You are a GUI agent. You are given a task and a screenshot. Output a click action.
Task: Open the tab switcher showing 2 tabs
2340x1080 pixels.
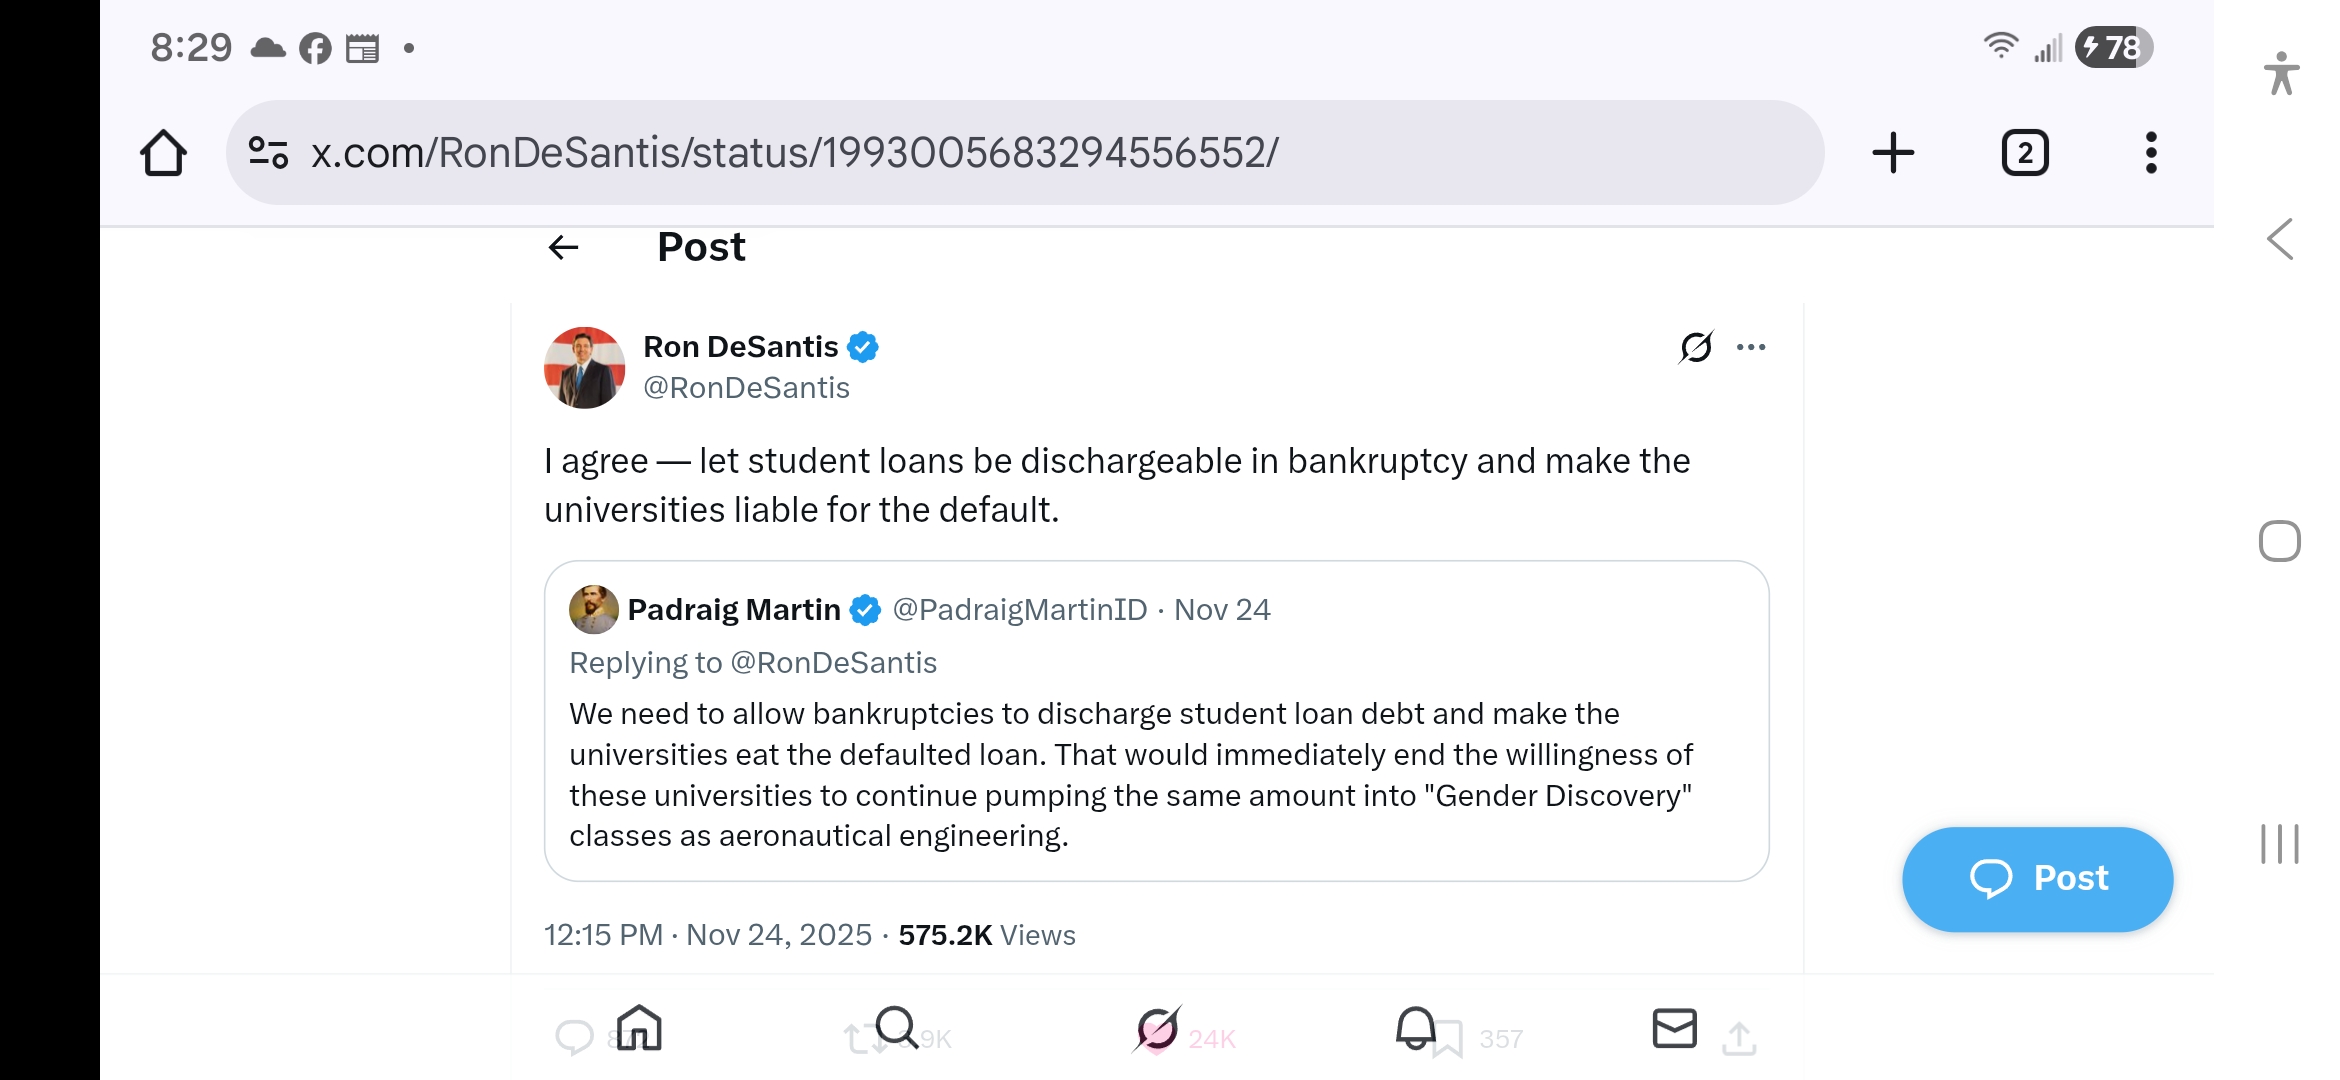[x=2025, y=153]
